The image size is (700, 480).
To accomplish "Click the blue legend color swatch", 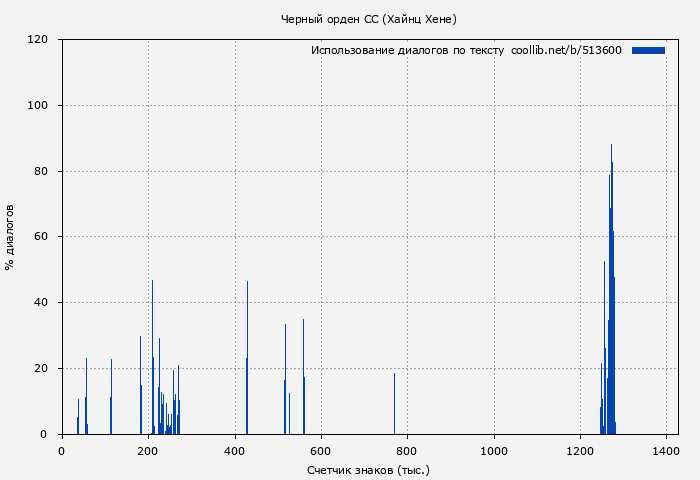I will pos(648,50).
